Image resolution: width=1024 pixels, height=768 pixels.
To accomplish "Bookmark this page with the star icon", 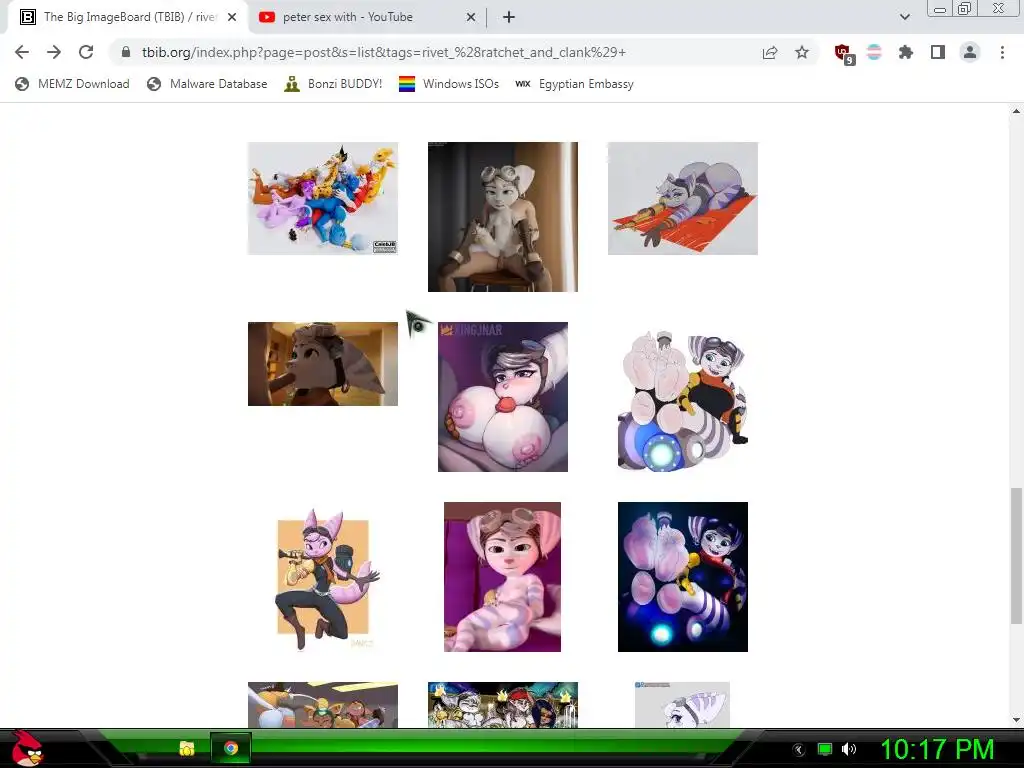I will [x=802, y=52].
